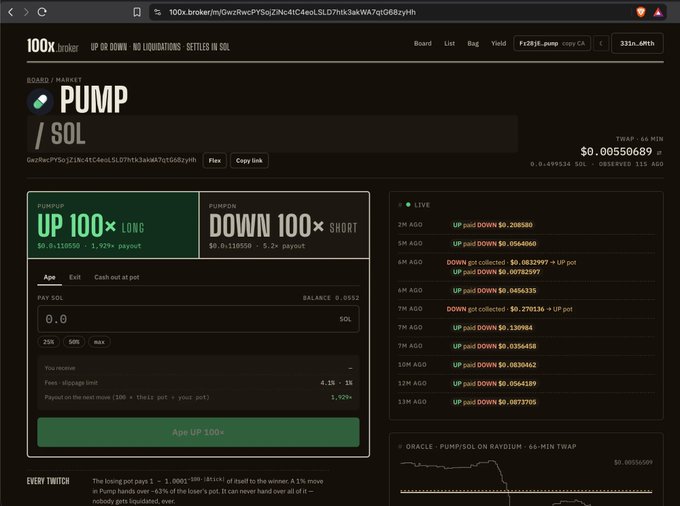Choose the 25% amount preset
Screen dimensions: 680x506
(x=49, y=342)
